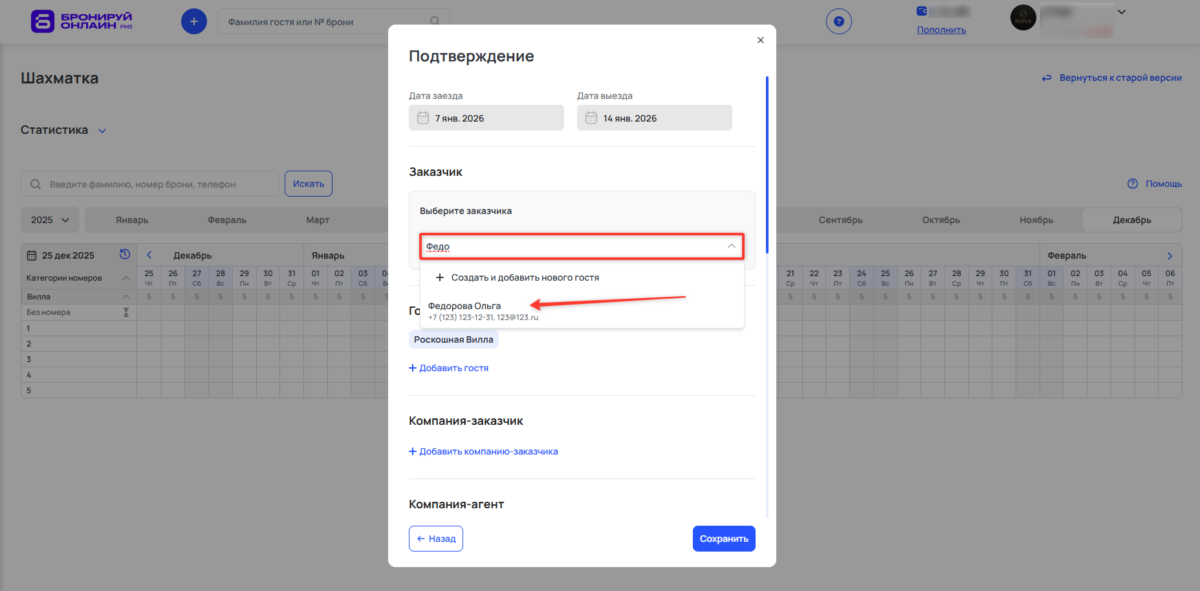Open the help question mark icon

839,21
